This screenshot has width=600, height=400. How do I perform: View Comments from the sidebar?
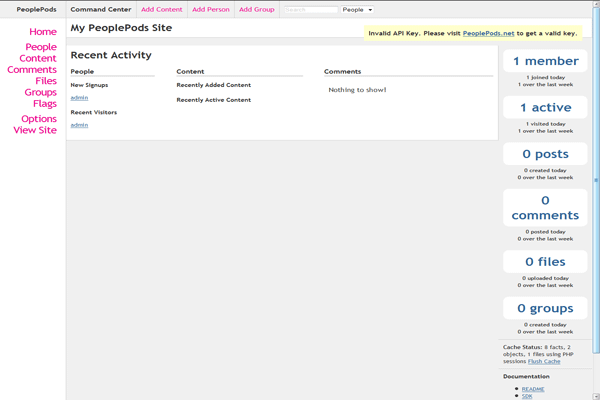pyautogui.click(x=32, y=70)
